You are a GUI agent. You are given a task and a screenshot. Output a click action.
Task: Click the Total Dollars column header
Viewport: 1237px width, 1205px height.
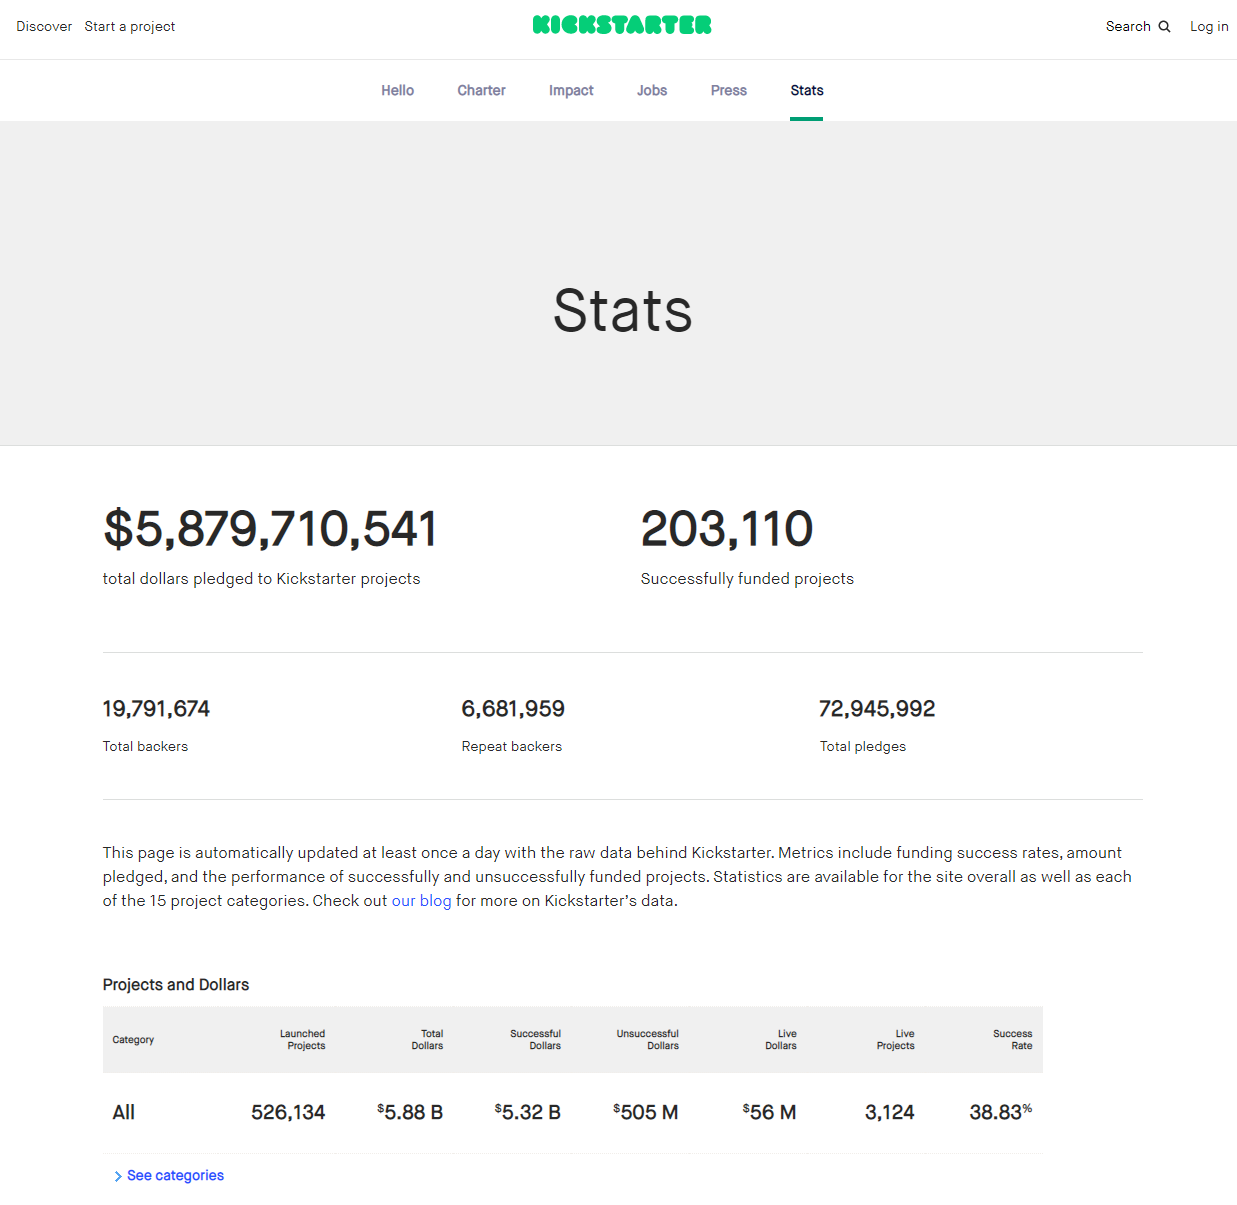(427, 1040)
